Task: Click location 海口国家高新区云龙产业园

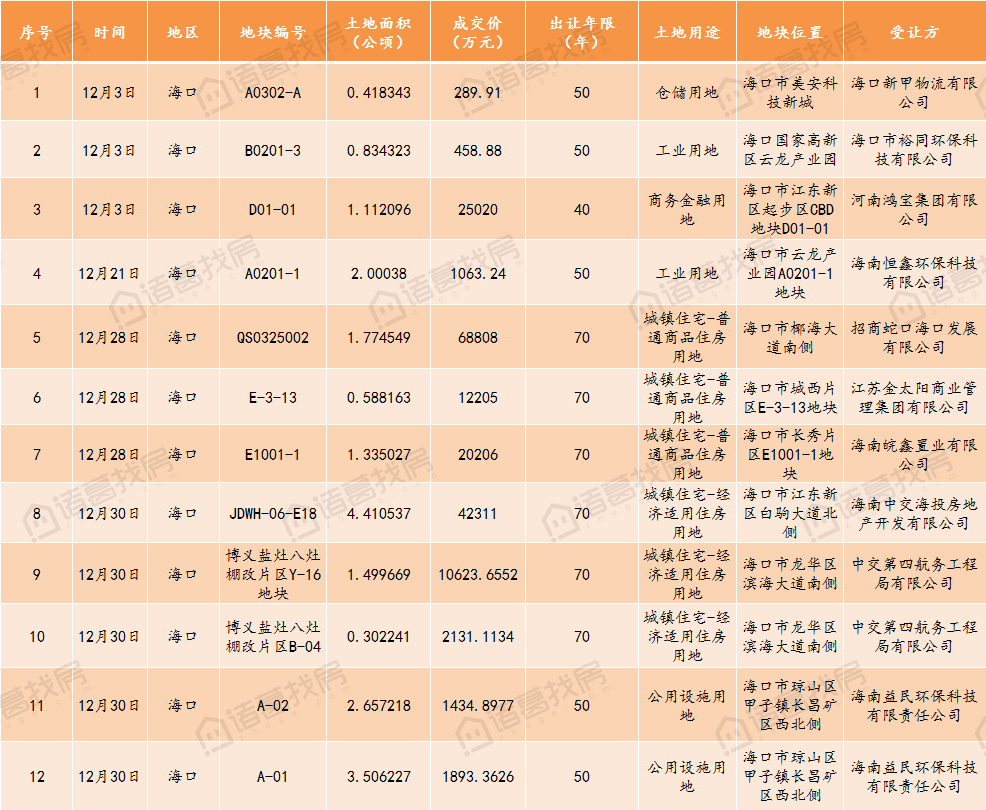Action: click(x=790, y=150)
